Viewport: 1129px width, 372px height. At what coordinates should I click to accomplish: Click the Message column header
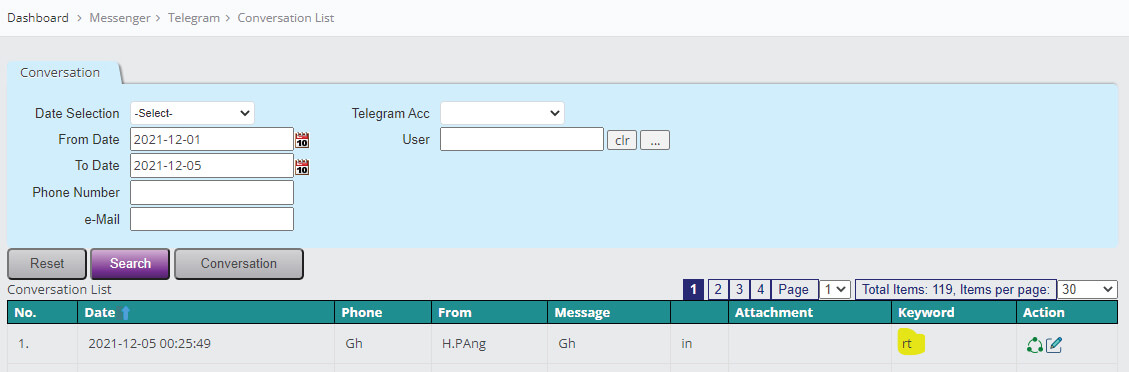tap(608, 312)
